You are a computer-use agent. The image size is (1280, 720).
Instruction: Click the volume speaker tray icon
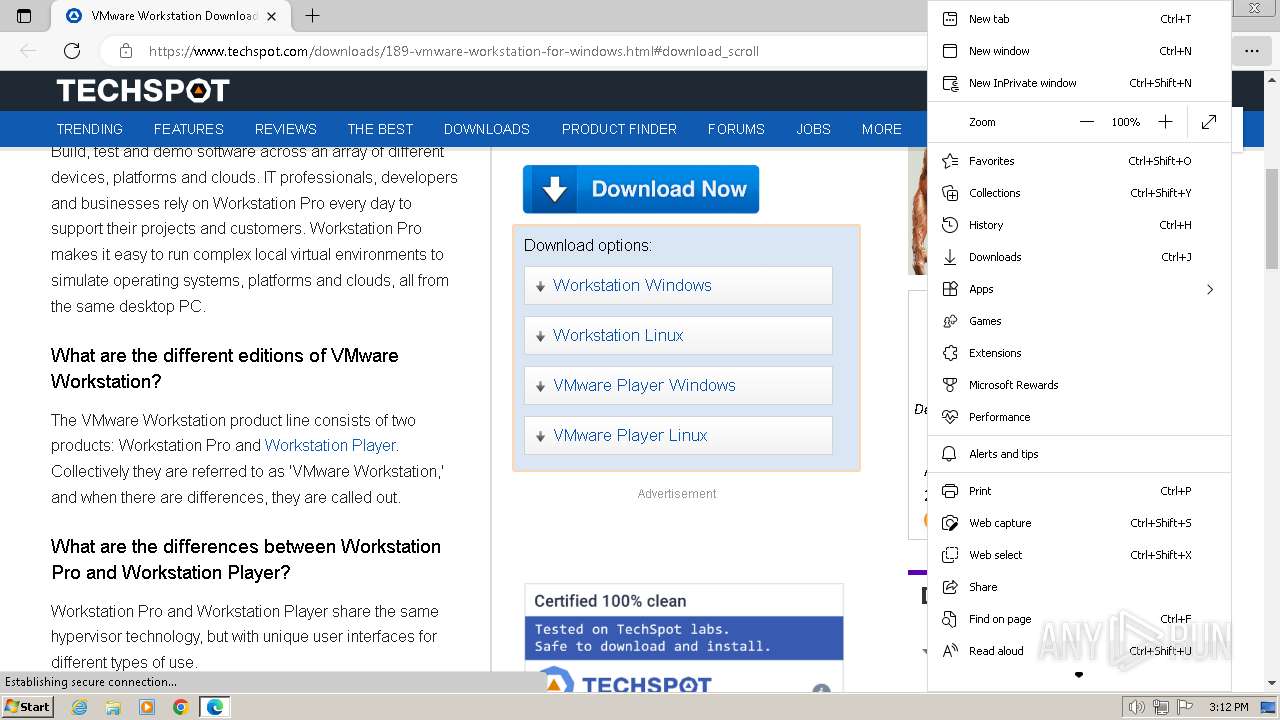coord(1136,707)
